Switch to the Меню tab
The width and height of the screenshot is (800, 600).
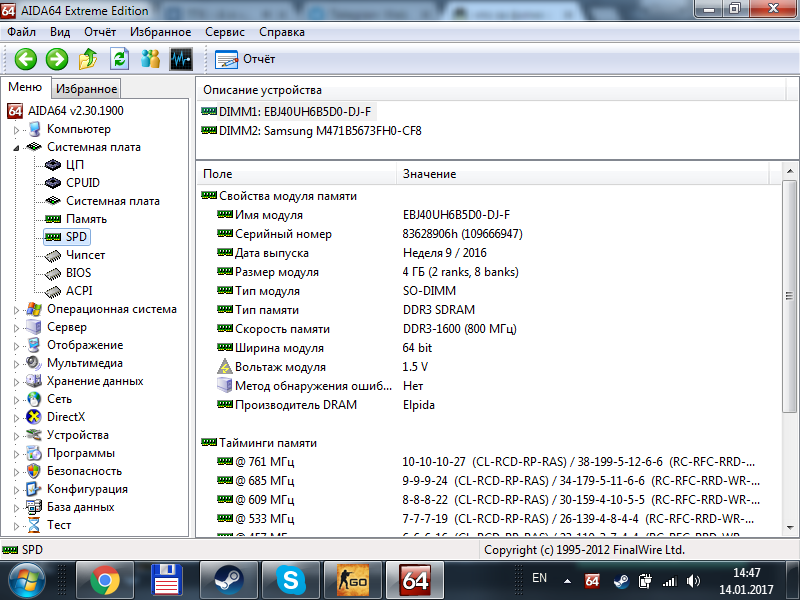(25, 87)
